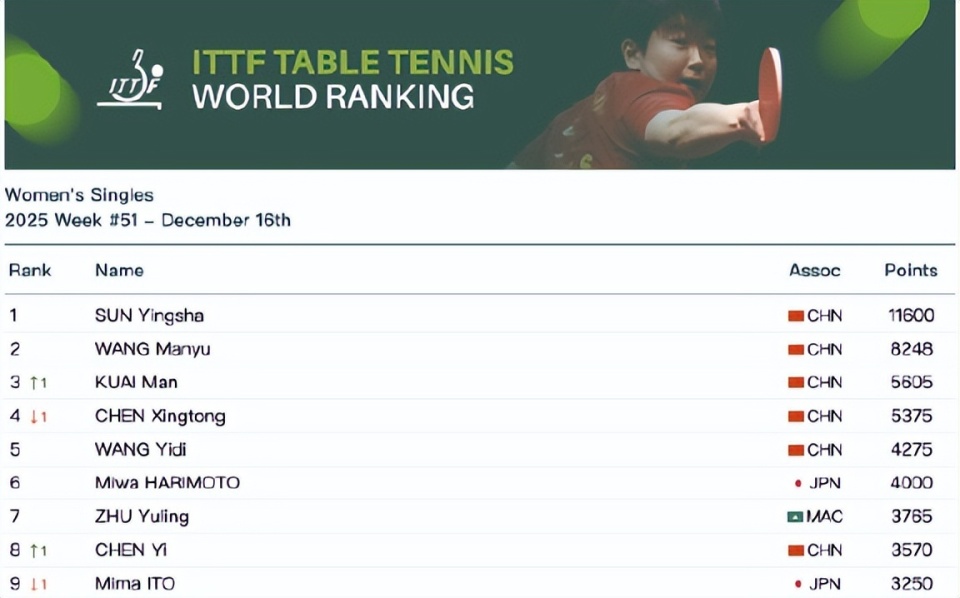Viewport: 960px width, 598px height.
Task: Click the Japan flag next to Miwa HARIMOTO
Action: 797,483
